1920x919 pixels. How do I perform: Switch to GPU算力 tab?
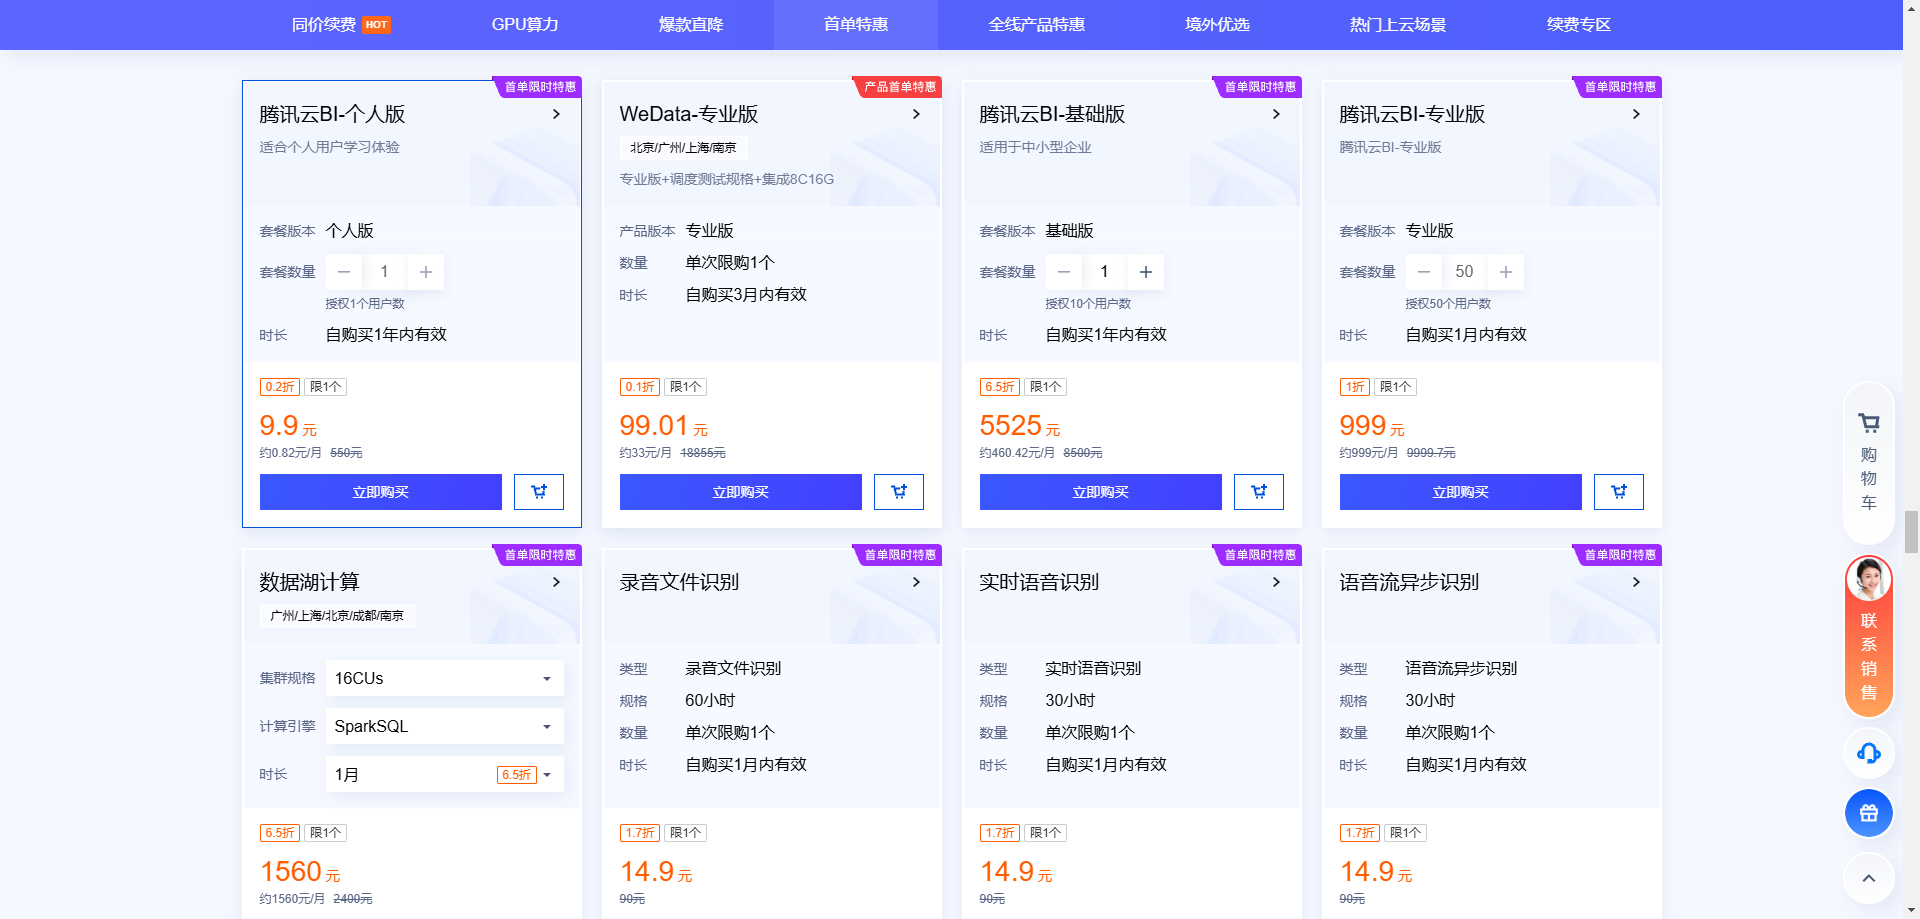tap(525, 25)
